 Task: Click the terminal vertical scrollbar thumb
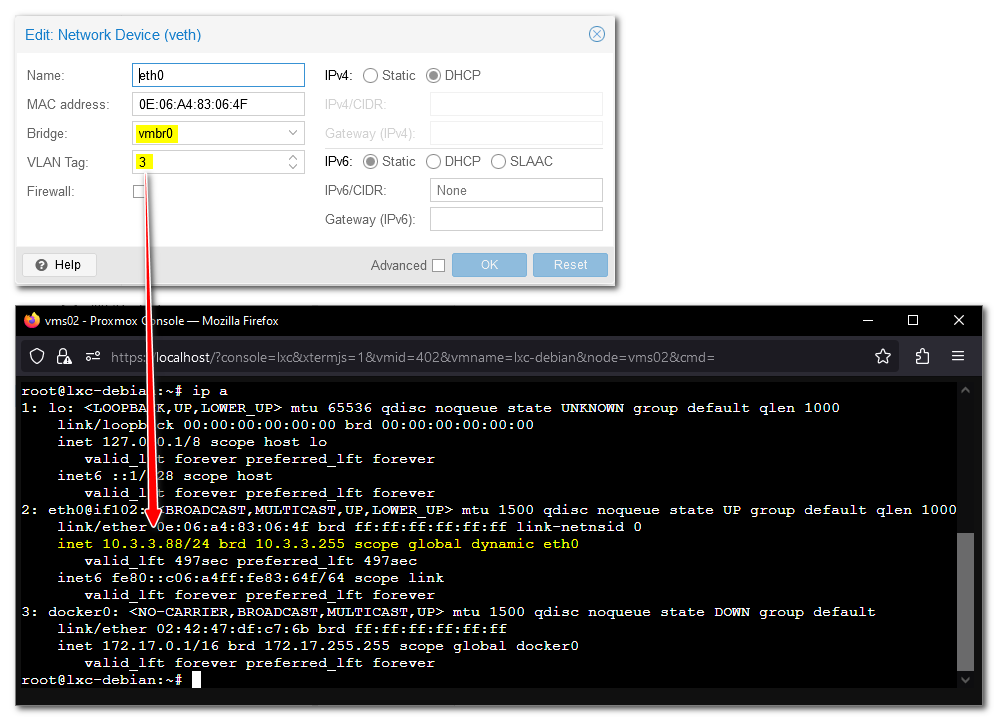click(x=964, y=600)
